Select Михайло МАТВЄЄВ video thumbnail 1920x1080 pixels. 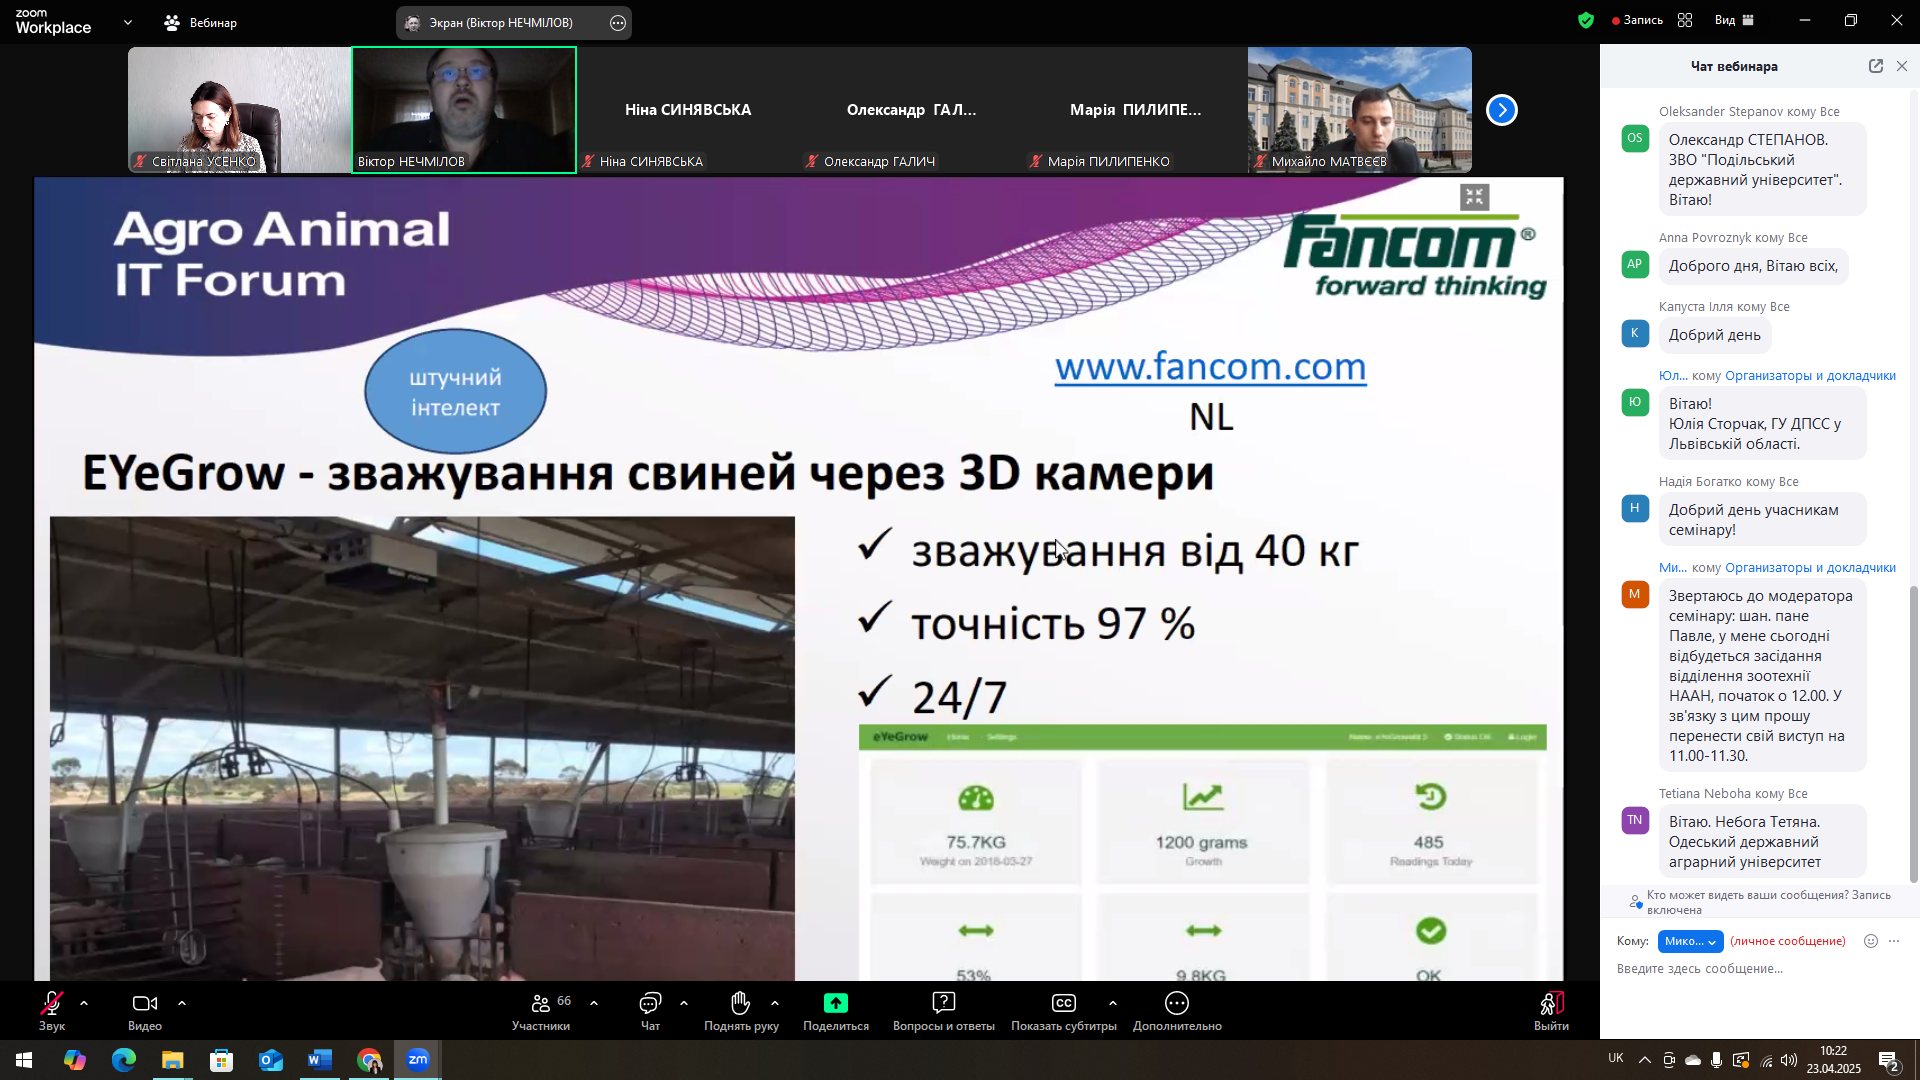1360,110
